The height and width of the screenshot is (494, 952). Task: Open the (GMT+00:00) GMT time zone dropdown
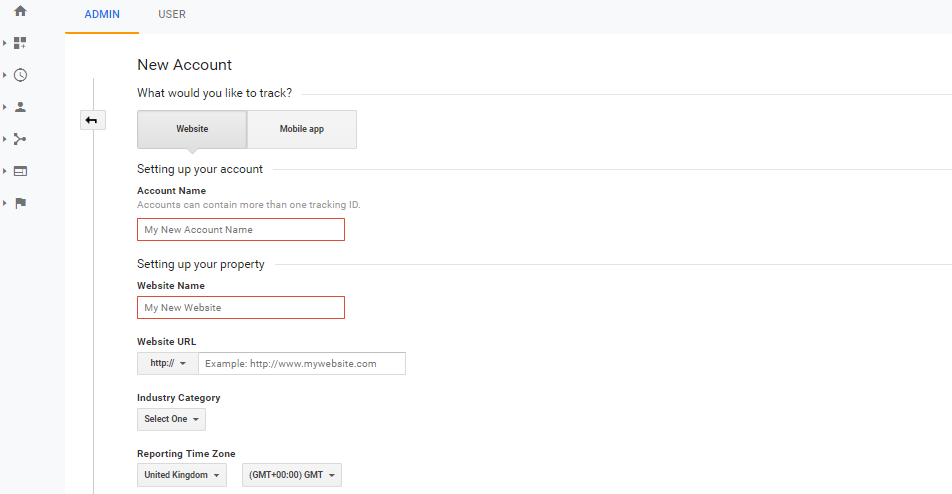(x=291, y=475)
